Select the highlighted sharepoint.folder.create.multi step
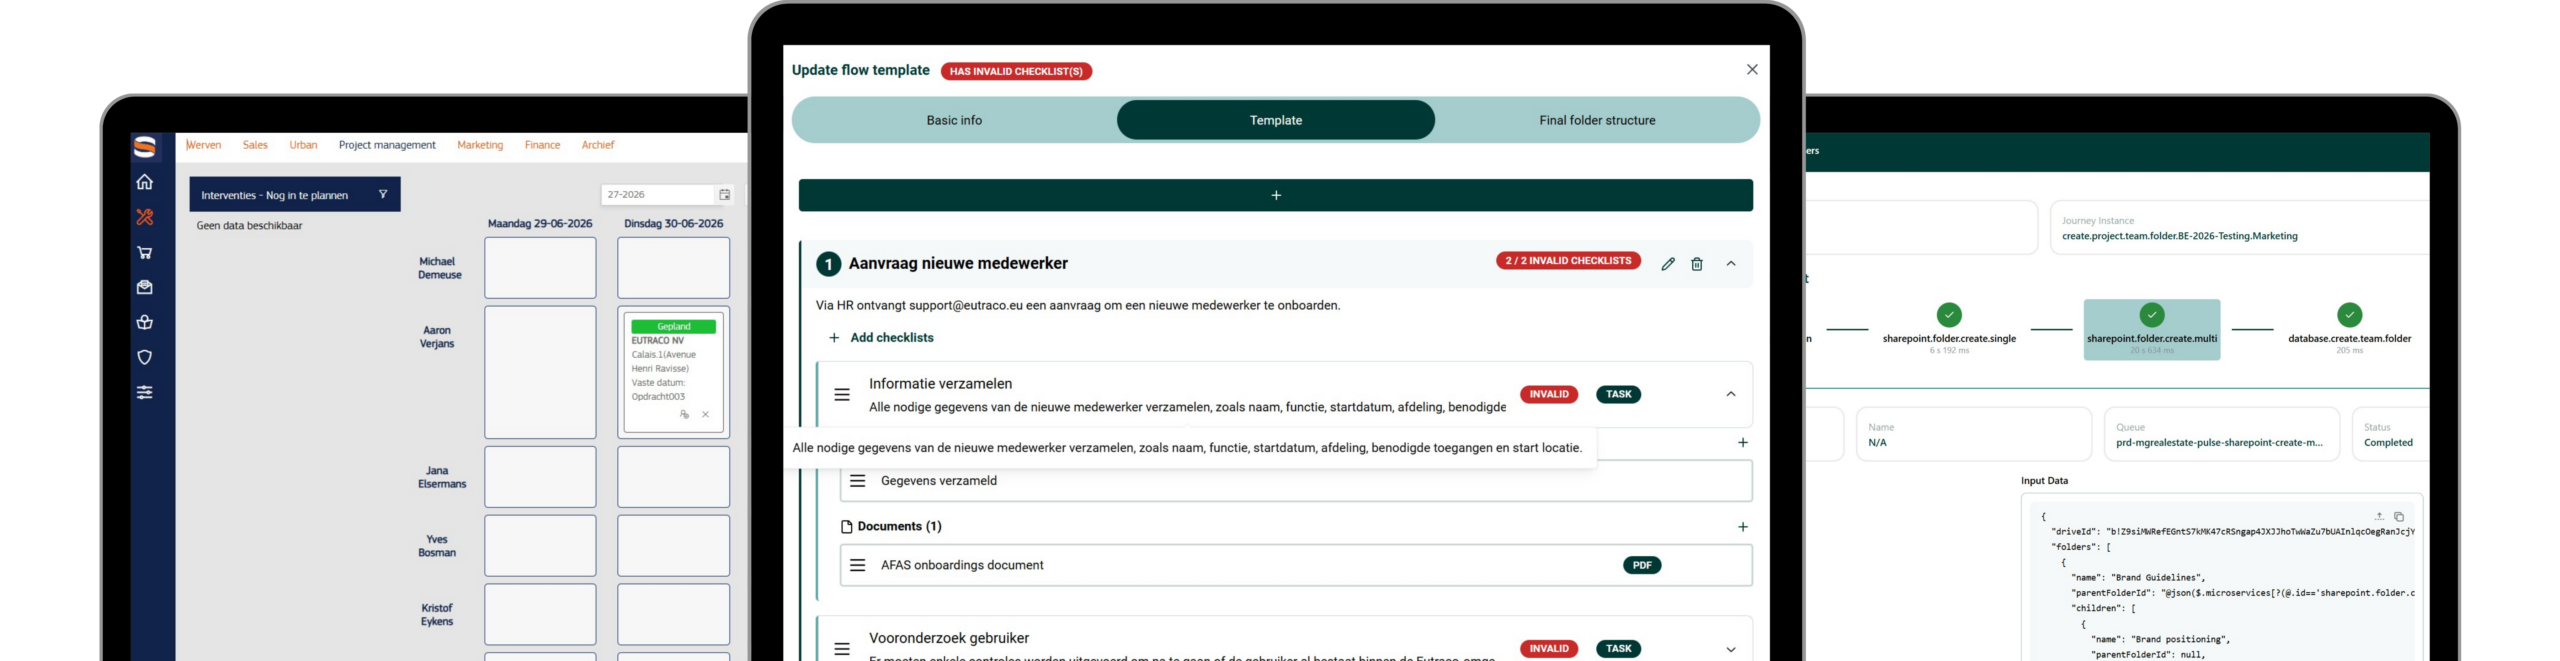This screenshot has height=661, width=2560. 2152,329
